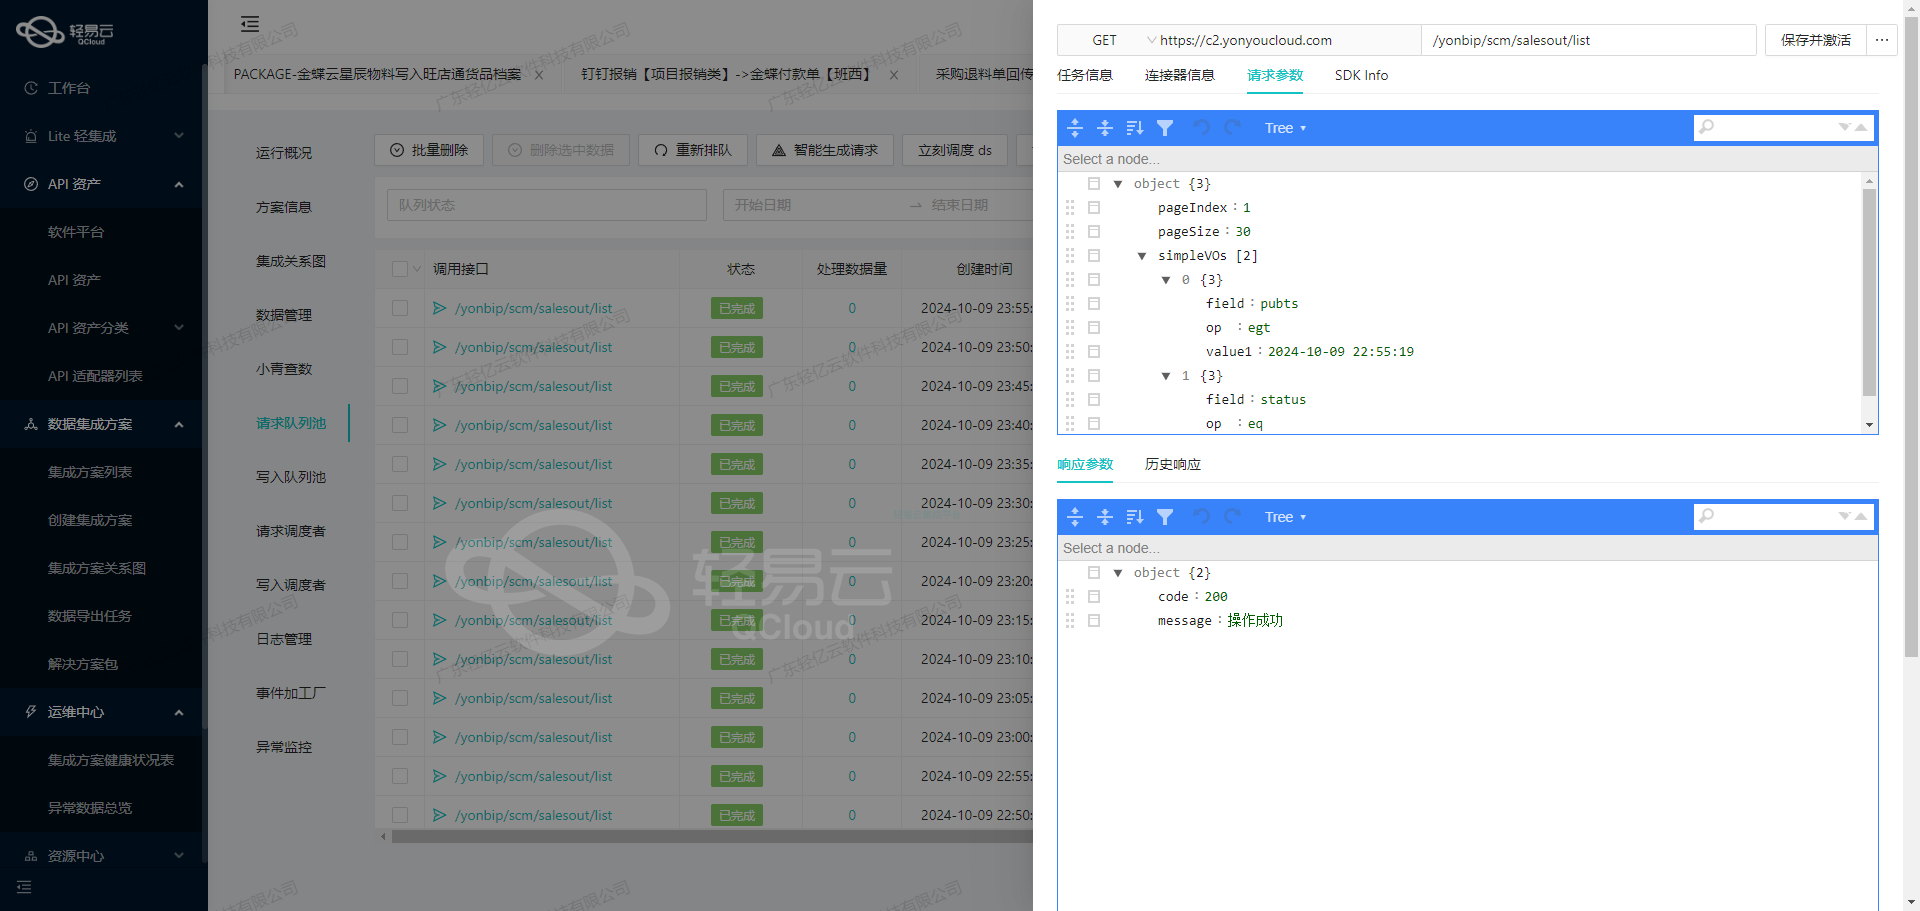Image resolution: width=1920 pixels, height=911 pixels.
Task: Open 写入队列池 in the left menu
Action: click(291, 477)
